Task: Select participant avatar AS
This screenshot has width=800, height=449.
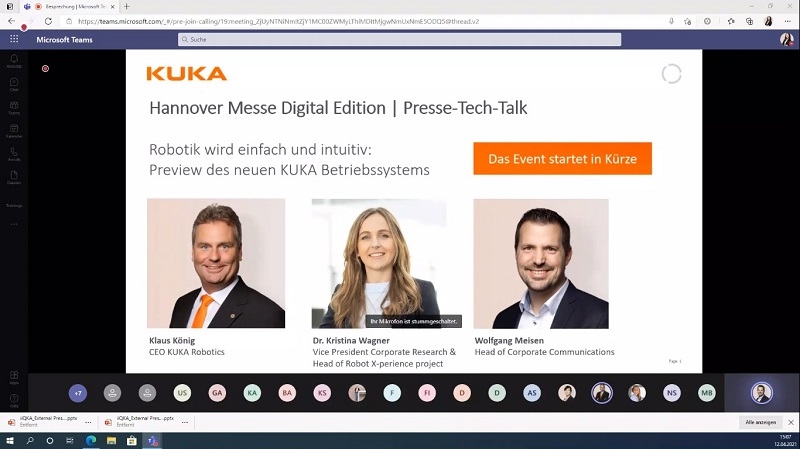Action: click(x=532, y=393)
